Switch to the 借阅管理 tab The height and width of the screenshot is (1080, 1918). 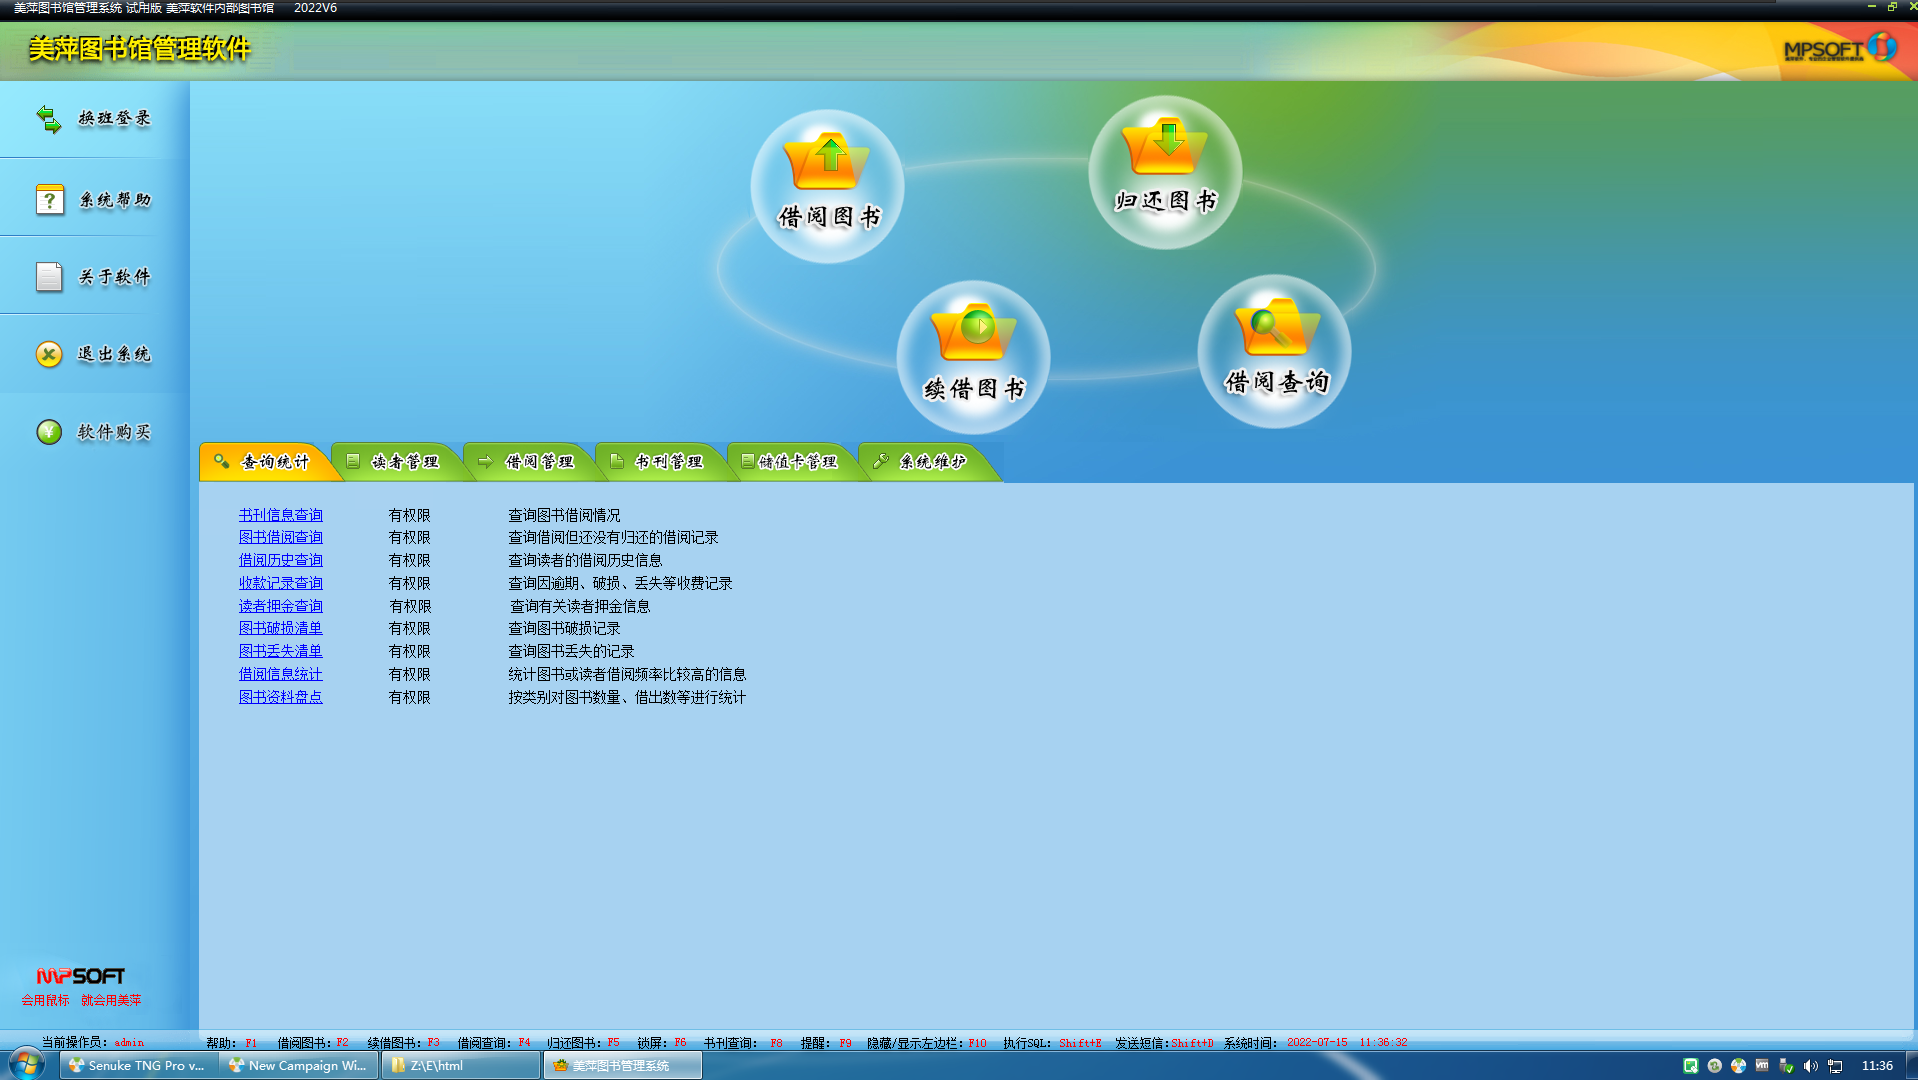point(530,462)
